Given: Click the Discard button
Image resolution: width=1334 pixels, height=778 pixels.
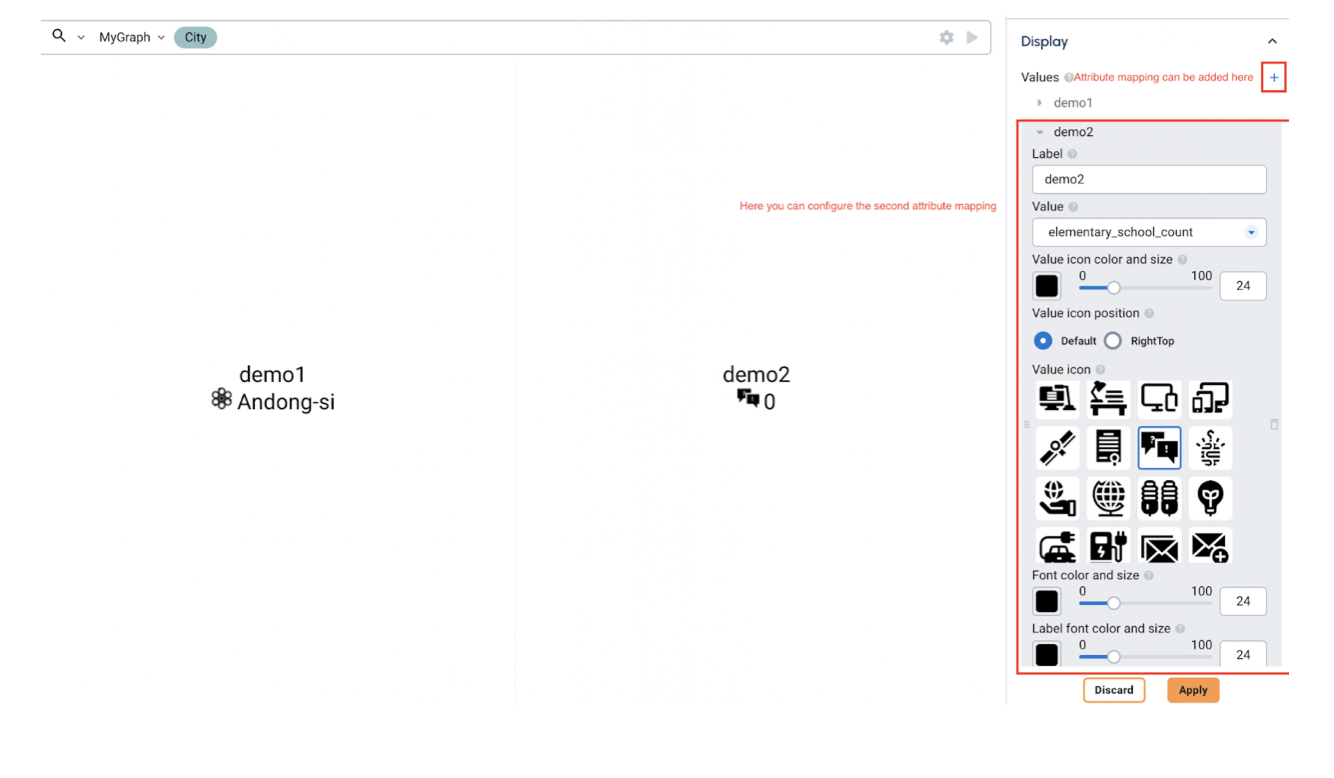Looking at the screenshot, I should (1113, 689).
